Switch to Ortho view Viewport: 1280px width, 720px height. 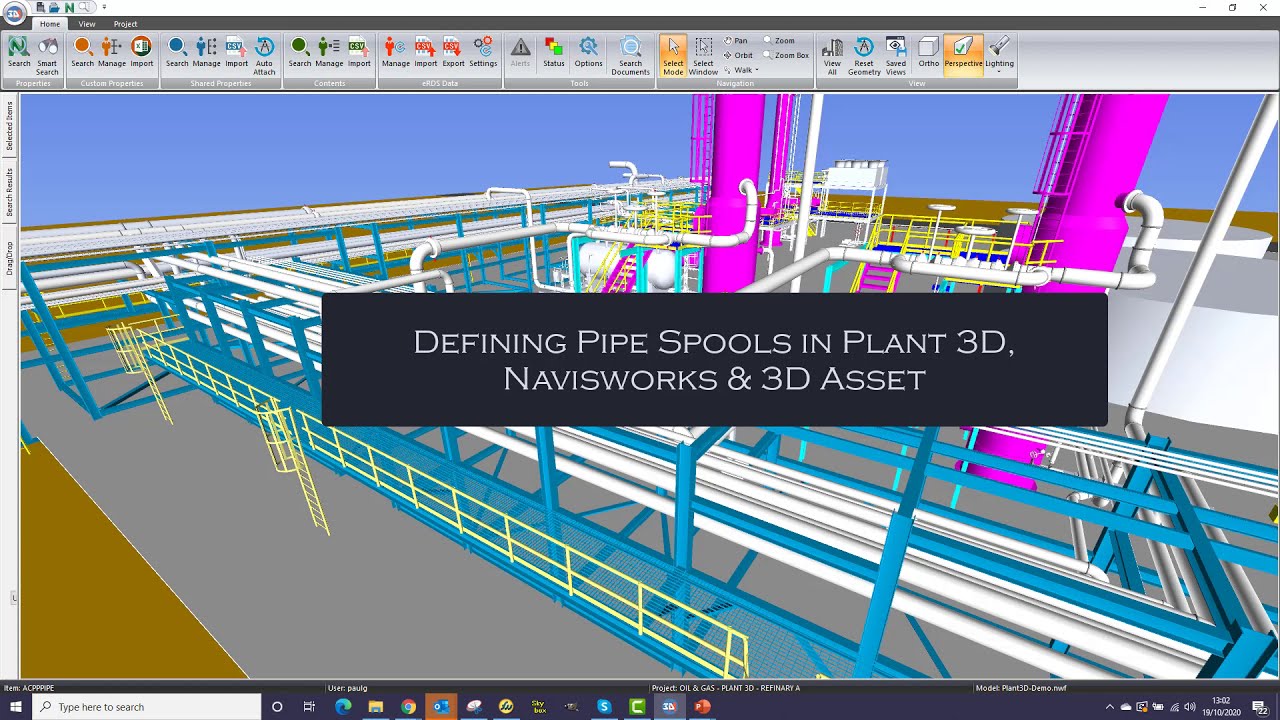click(929, 54)
